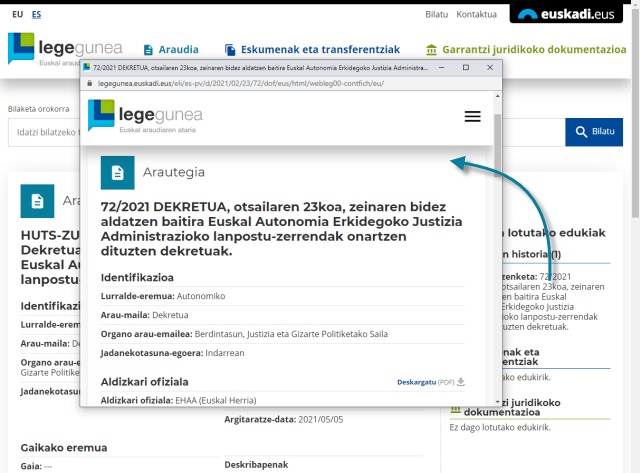
Task: Open the Araudia menu
Action: pyautogui.click(x=170, y=49)
